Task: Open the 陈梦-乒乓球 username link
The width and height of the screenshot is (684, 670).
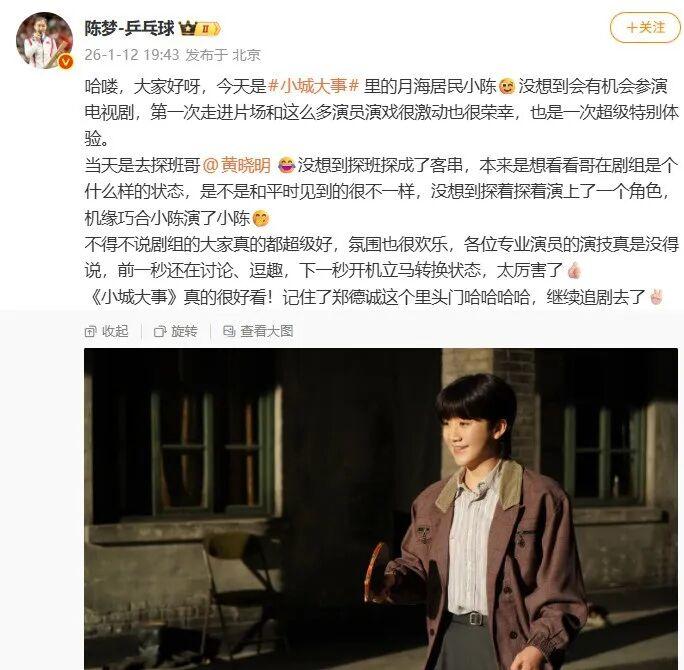Action: pyautogui.click(x=130, y=29)
